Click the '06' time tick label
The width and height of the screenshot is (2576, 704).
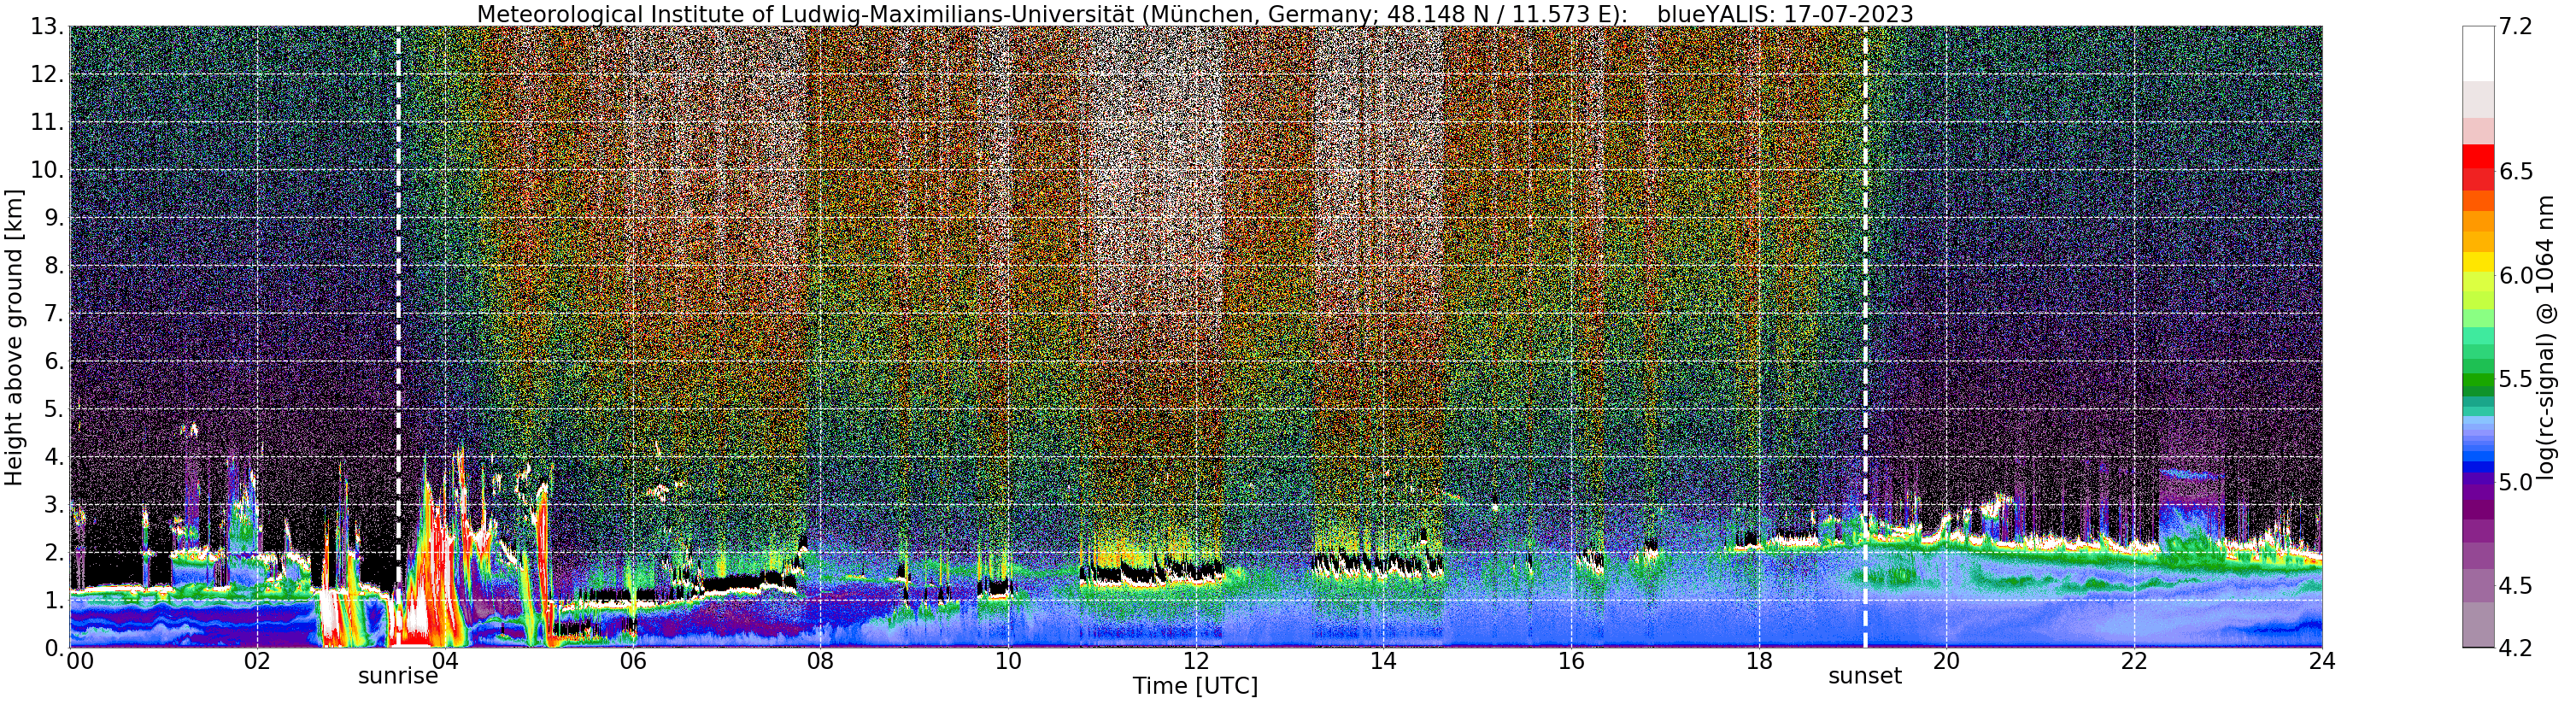pyautogui.click(x=632, y=661)
